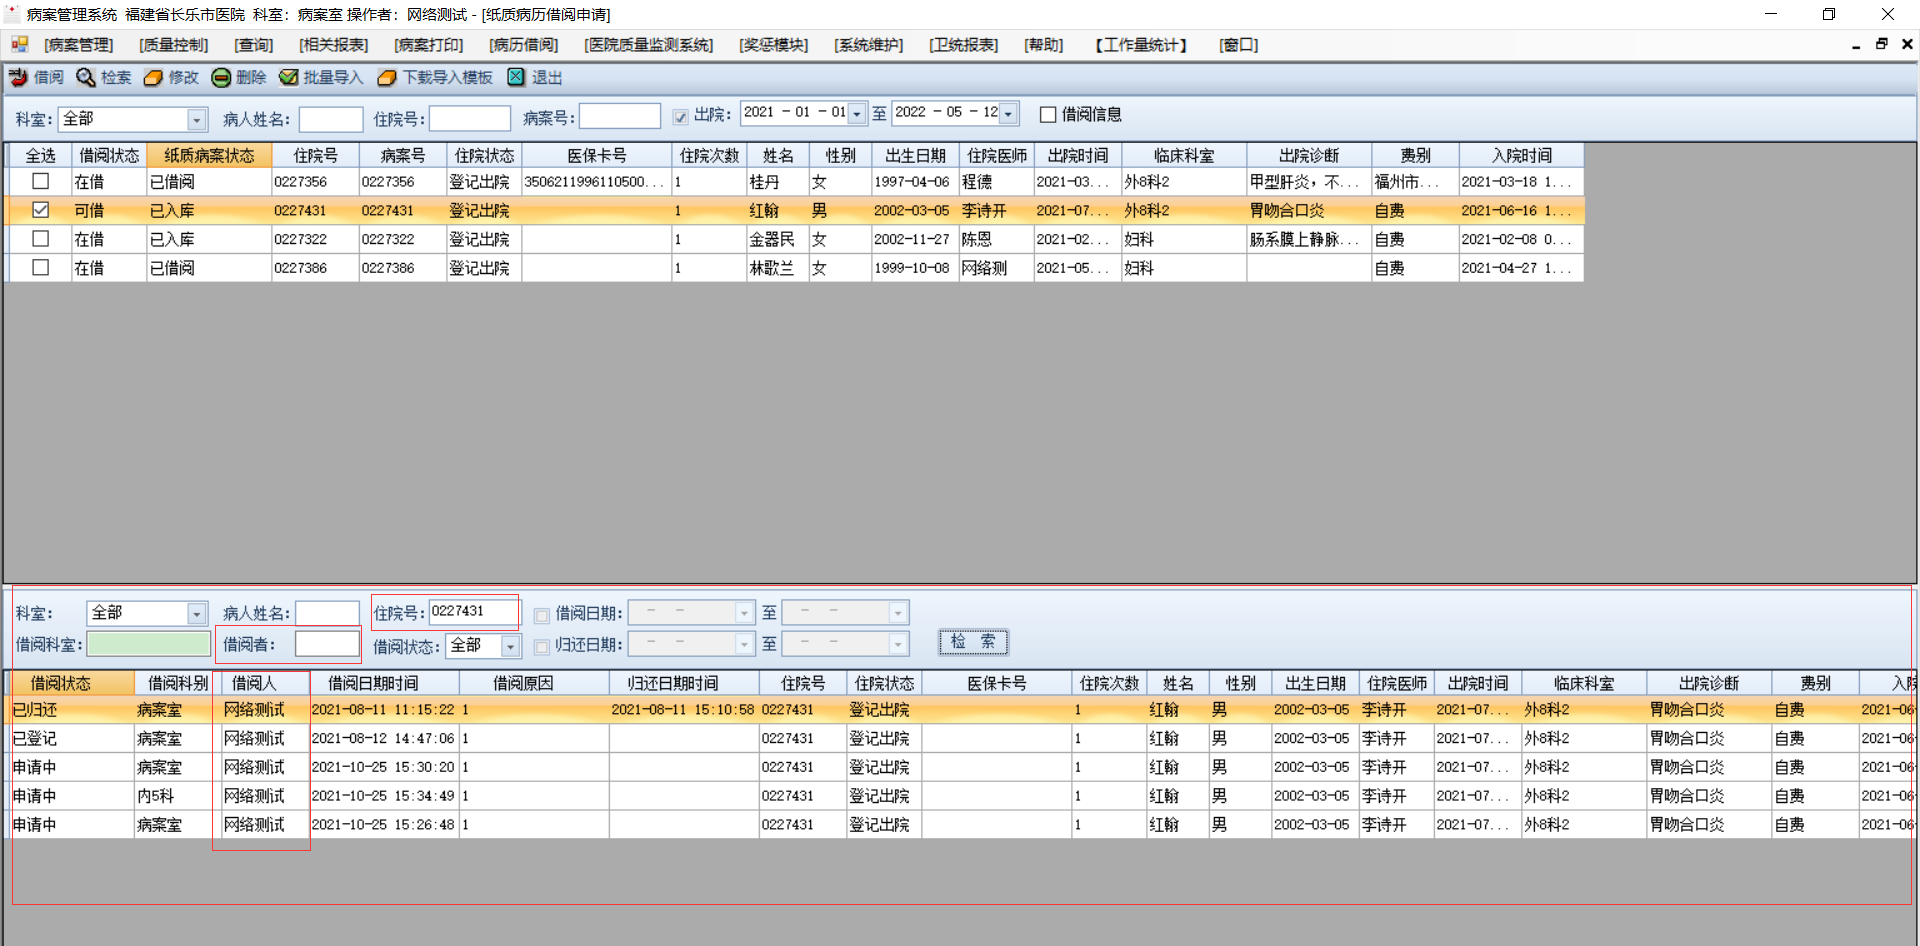
Task: Open the 借阅日期 end date dropdown
Action: tap(898, 612)
